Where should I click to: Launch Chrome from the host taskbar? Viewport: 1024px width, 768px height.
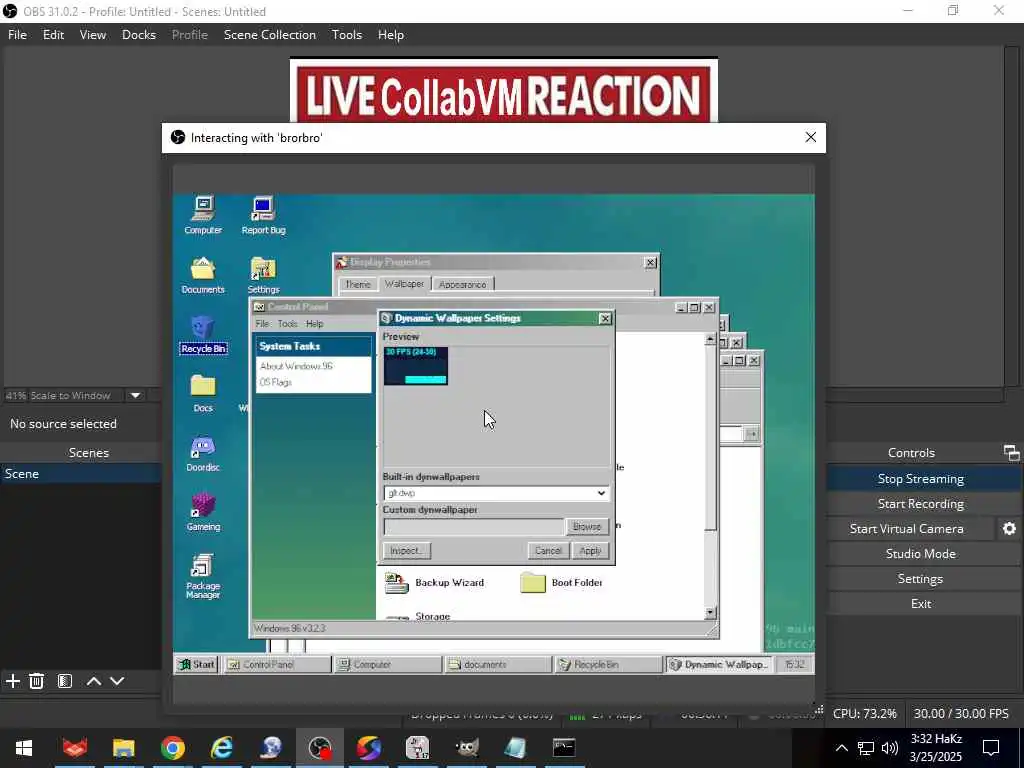[x=173, y=748]
